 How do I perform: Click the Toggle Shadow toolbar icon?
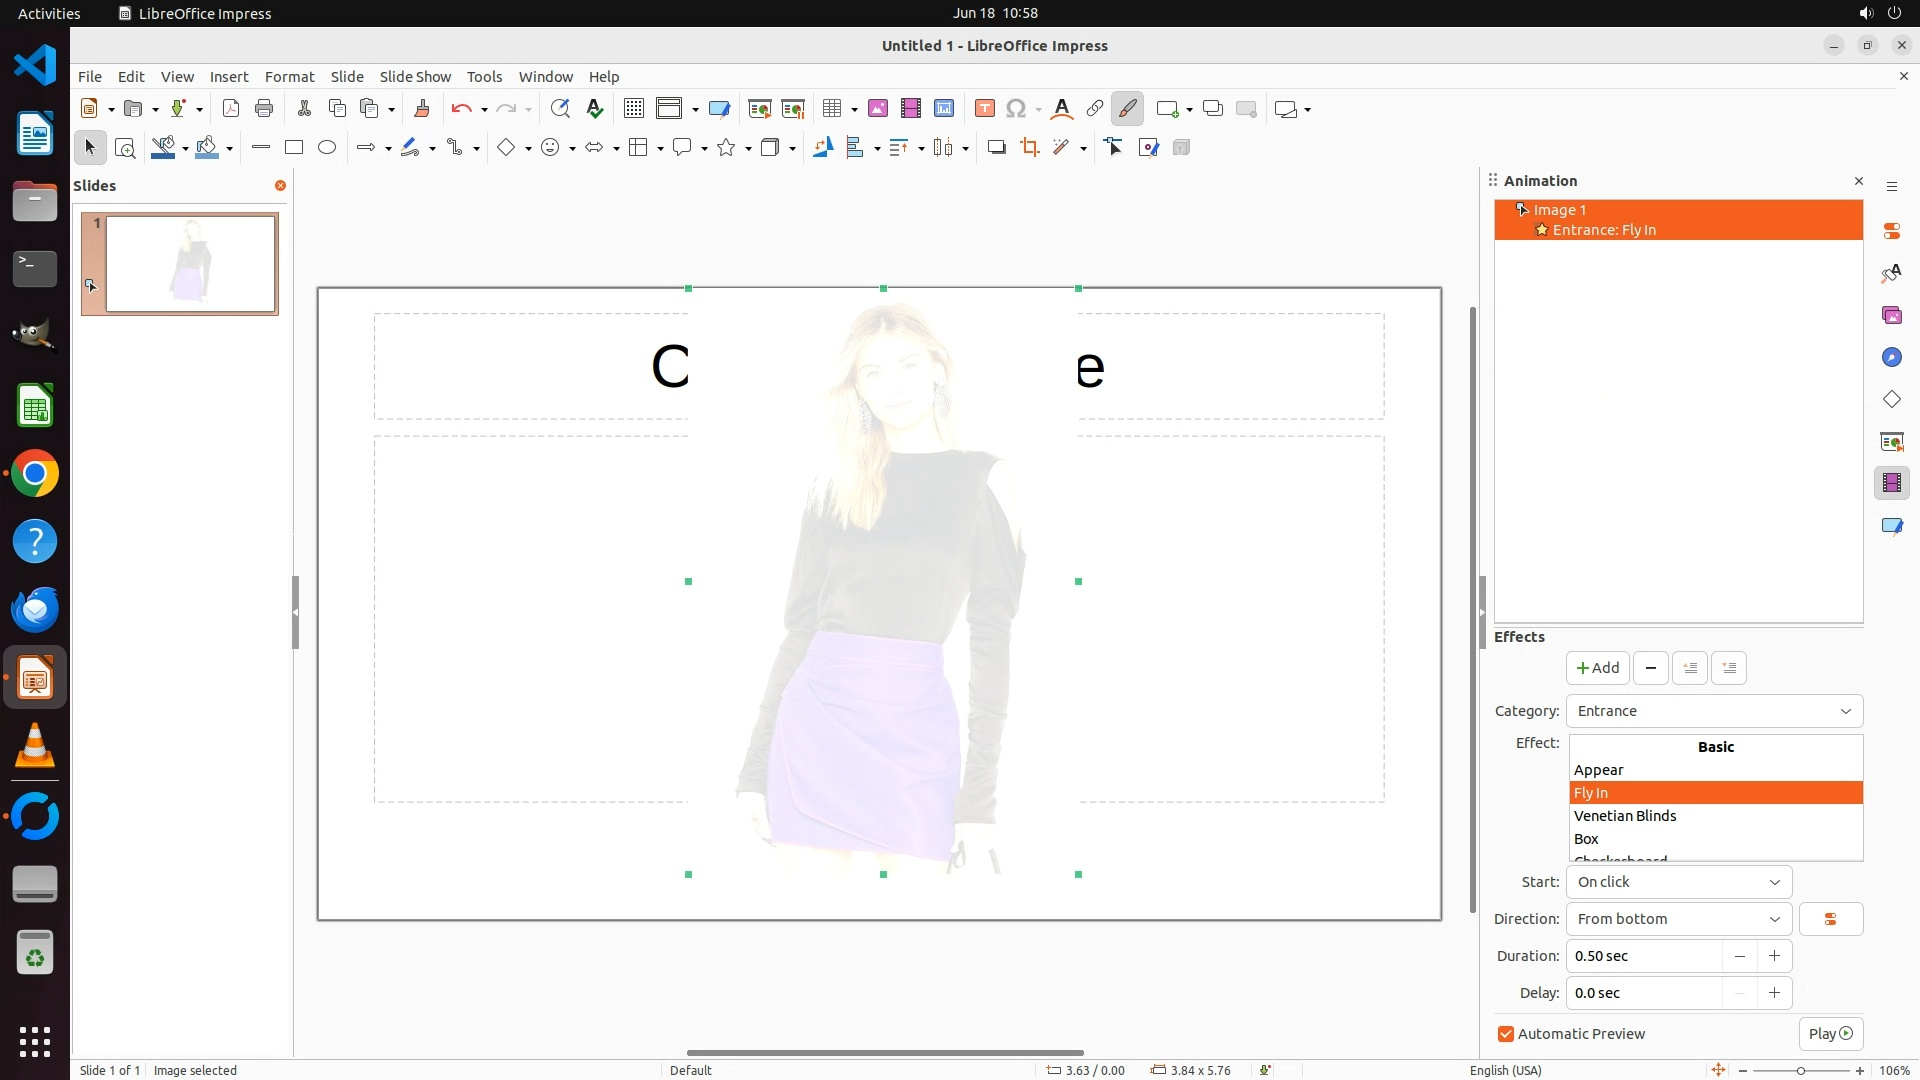point(996,148)
